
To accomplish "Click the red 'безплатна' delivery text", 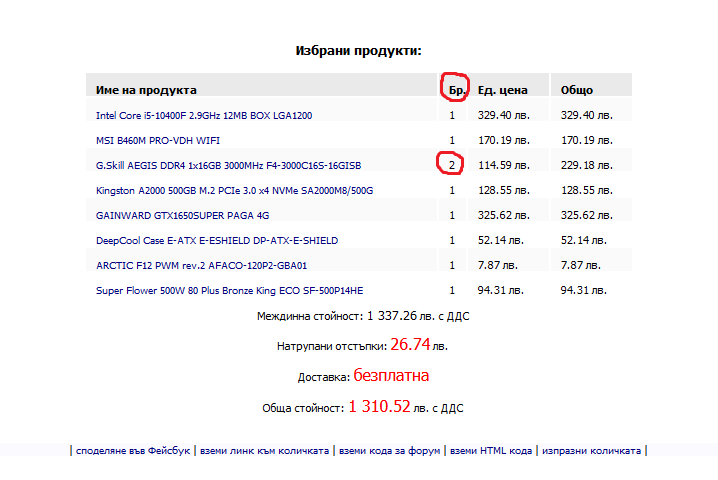I will tap(391, 376).
